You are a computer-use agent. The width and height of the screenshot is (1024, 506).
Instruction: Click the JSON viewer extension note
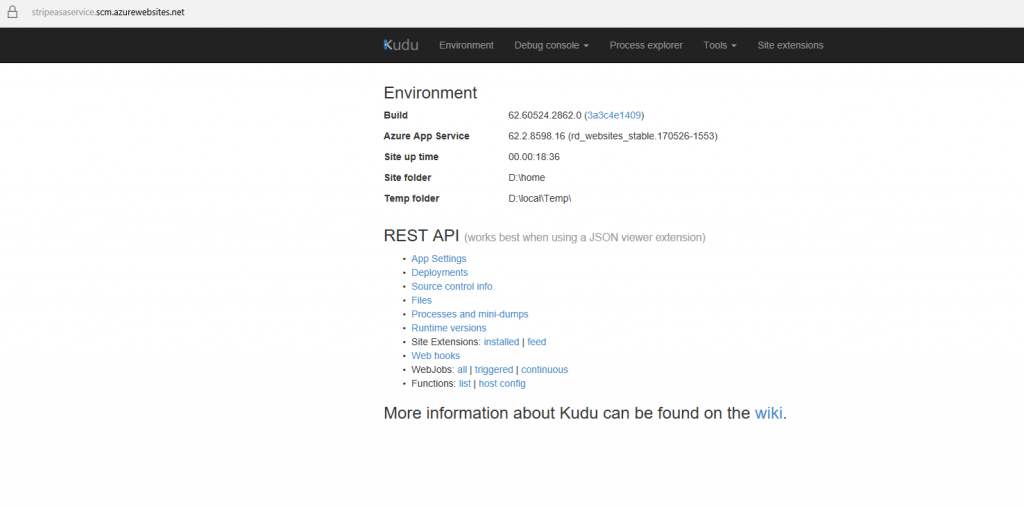click(x=584, y=238)
